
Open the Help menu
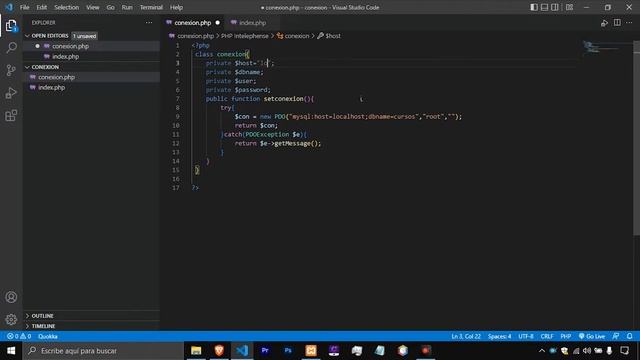click(x=176, y=7)
